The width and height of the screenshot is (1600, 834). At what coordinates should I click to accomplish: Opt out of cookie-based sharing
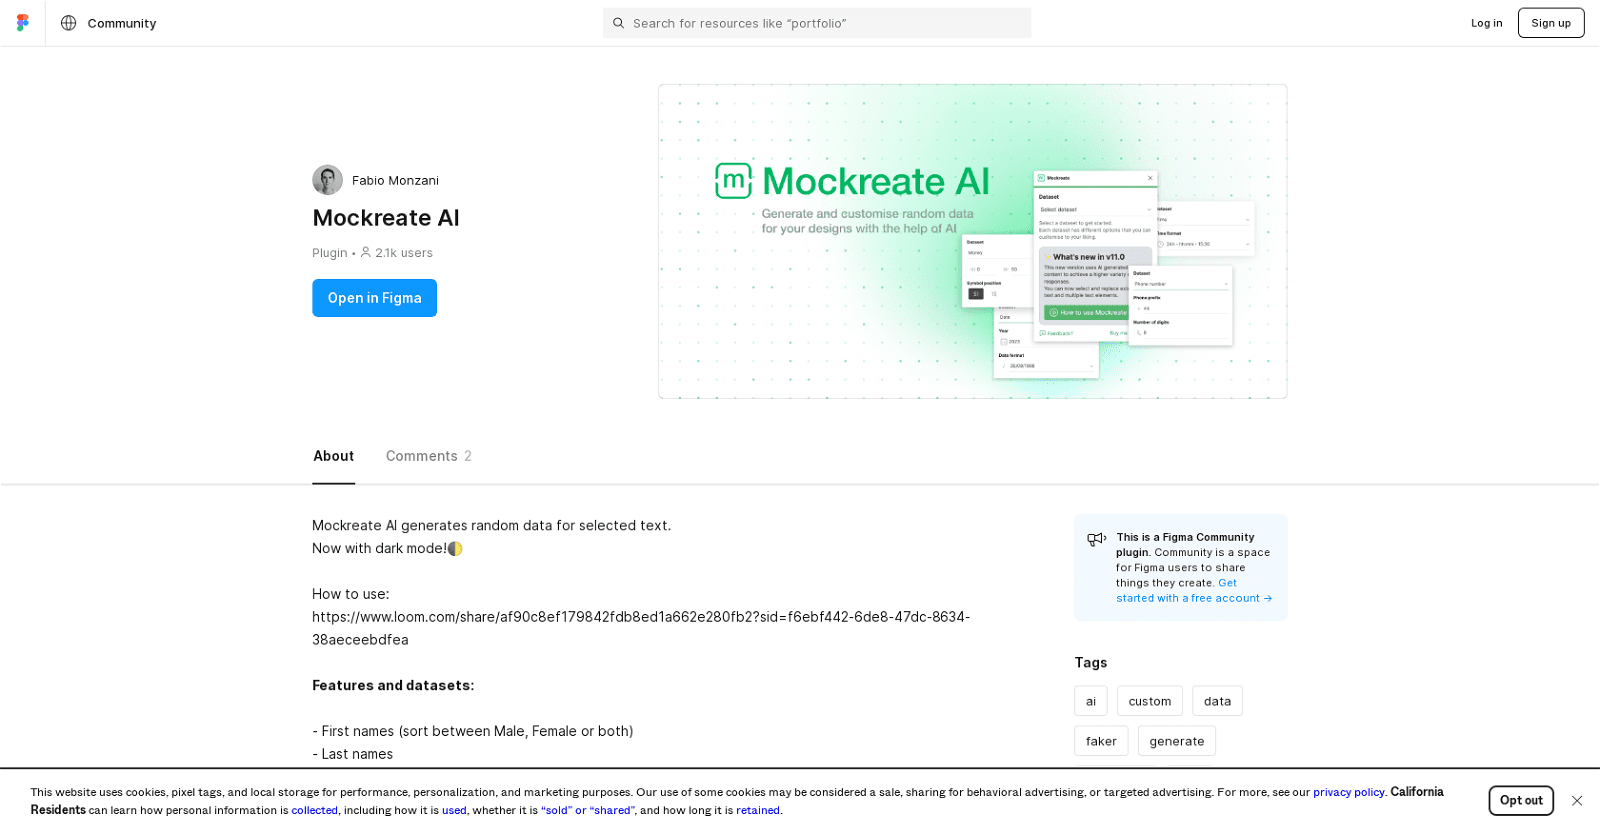point(1520,800)
